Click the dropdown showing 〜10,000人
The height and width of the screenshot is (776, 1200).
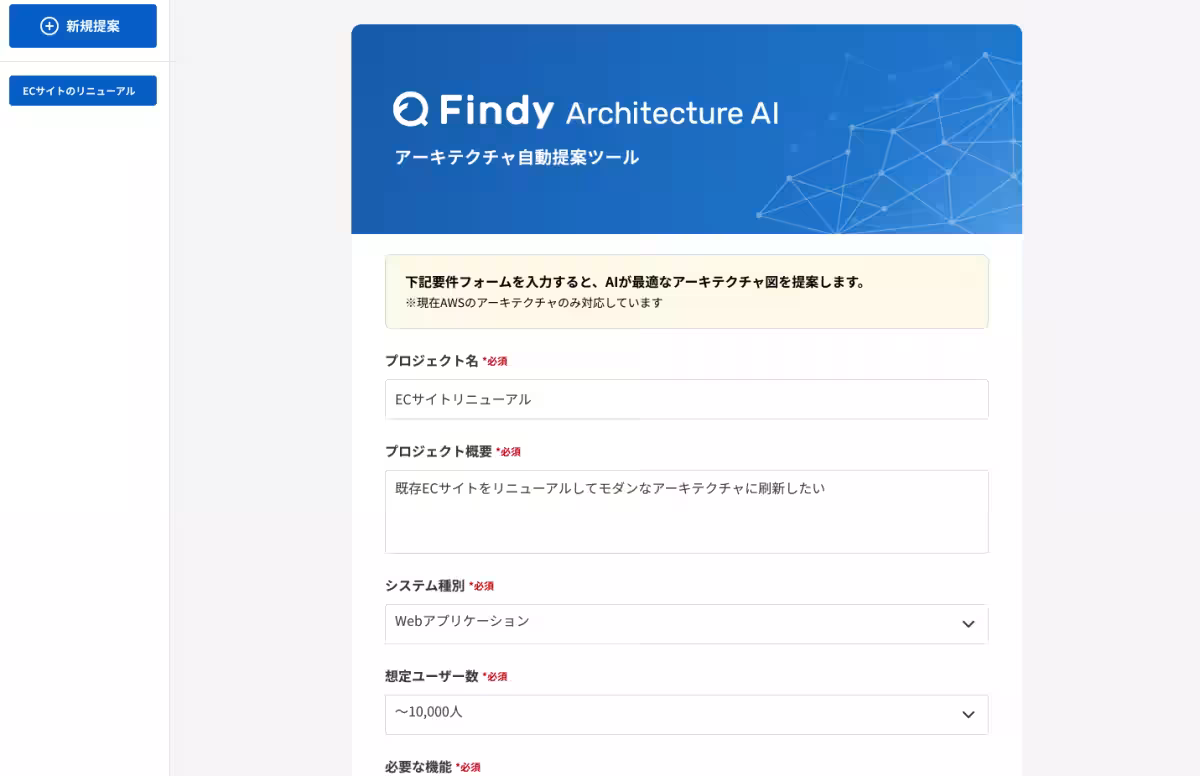tap(686, 714)
